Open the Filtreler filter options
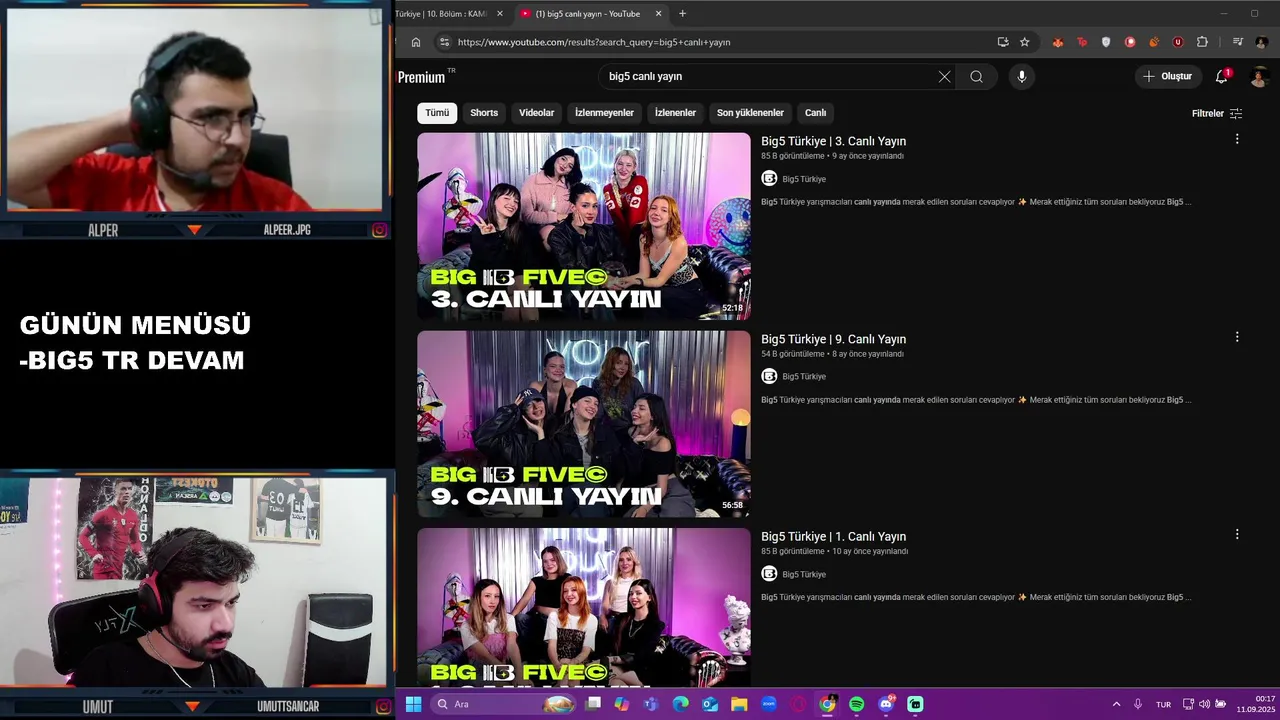The height and width of the screenshot is (720, 1280). (x=1217, y=113)
